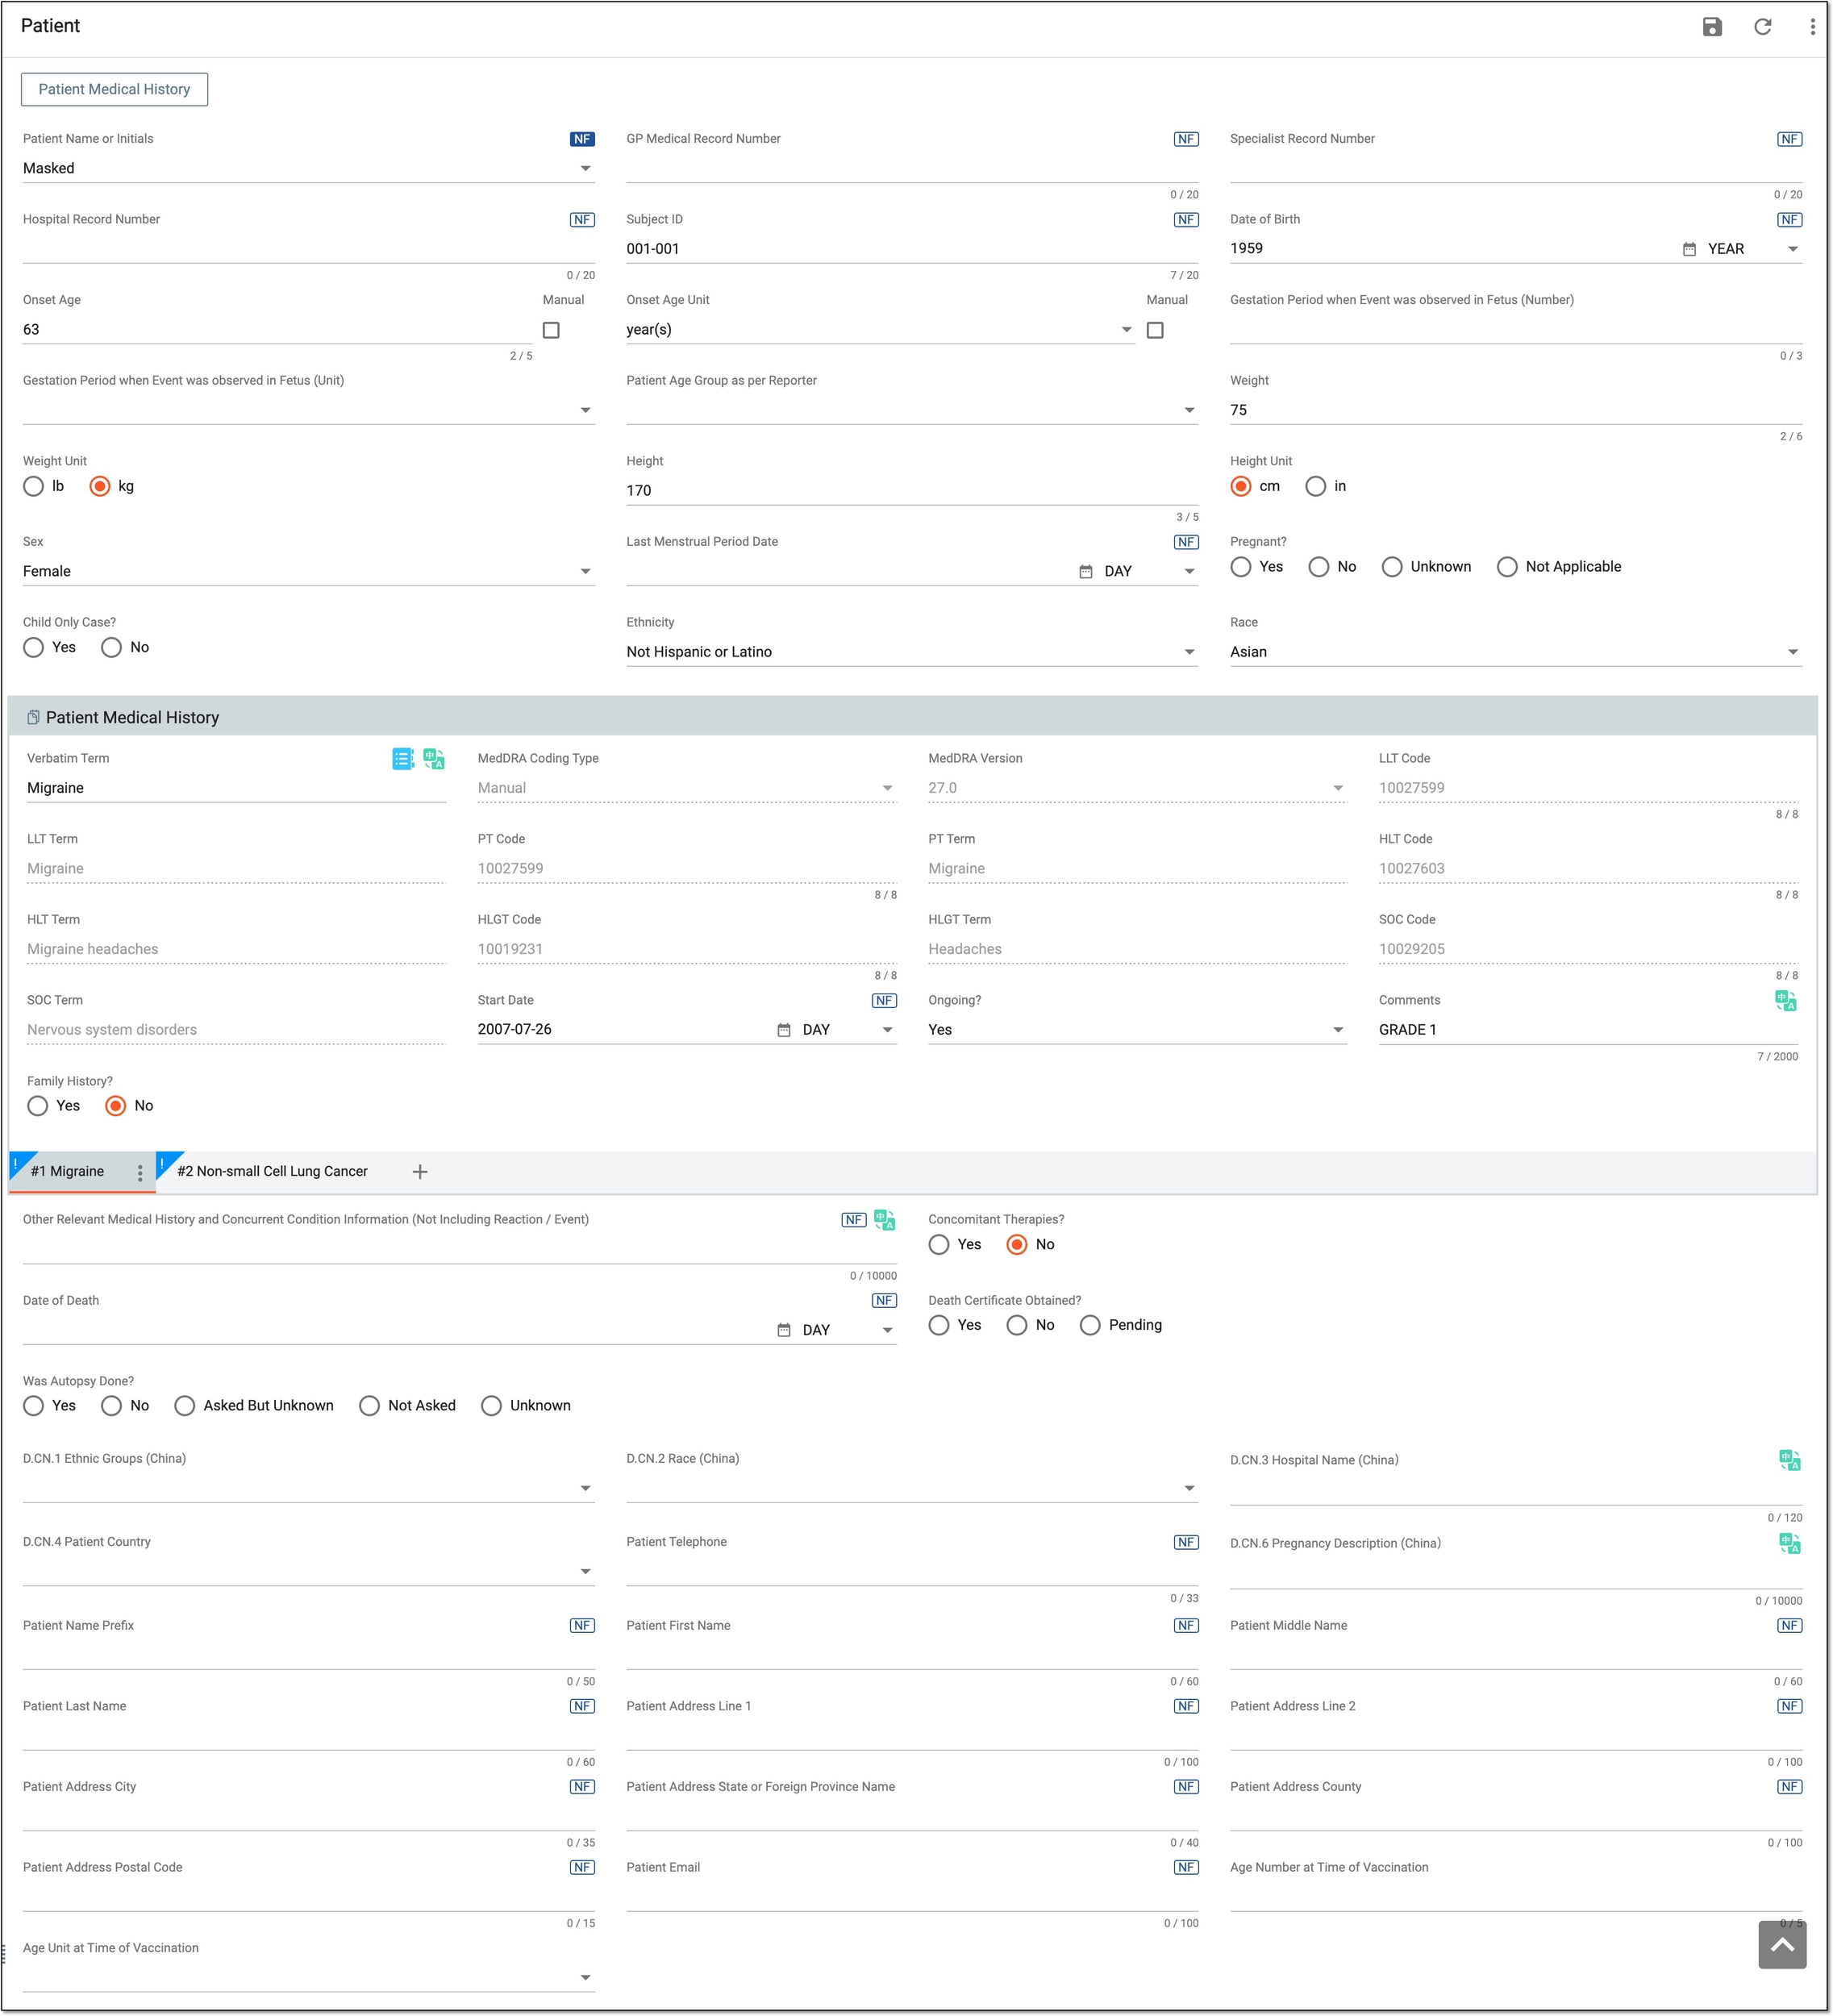Viewport: 1833px width, 2016px height.
Task: Select in as Height Unit
Action: [x=1316, y=487]
